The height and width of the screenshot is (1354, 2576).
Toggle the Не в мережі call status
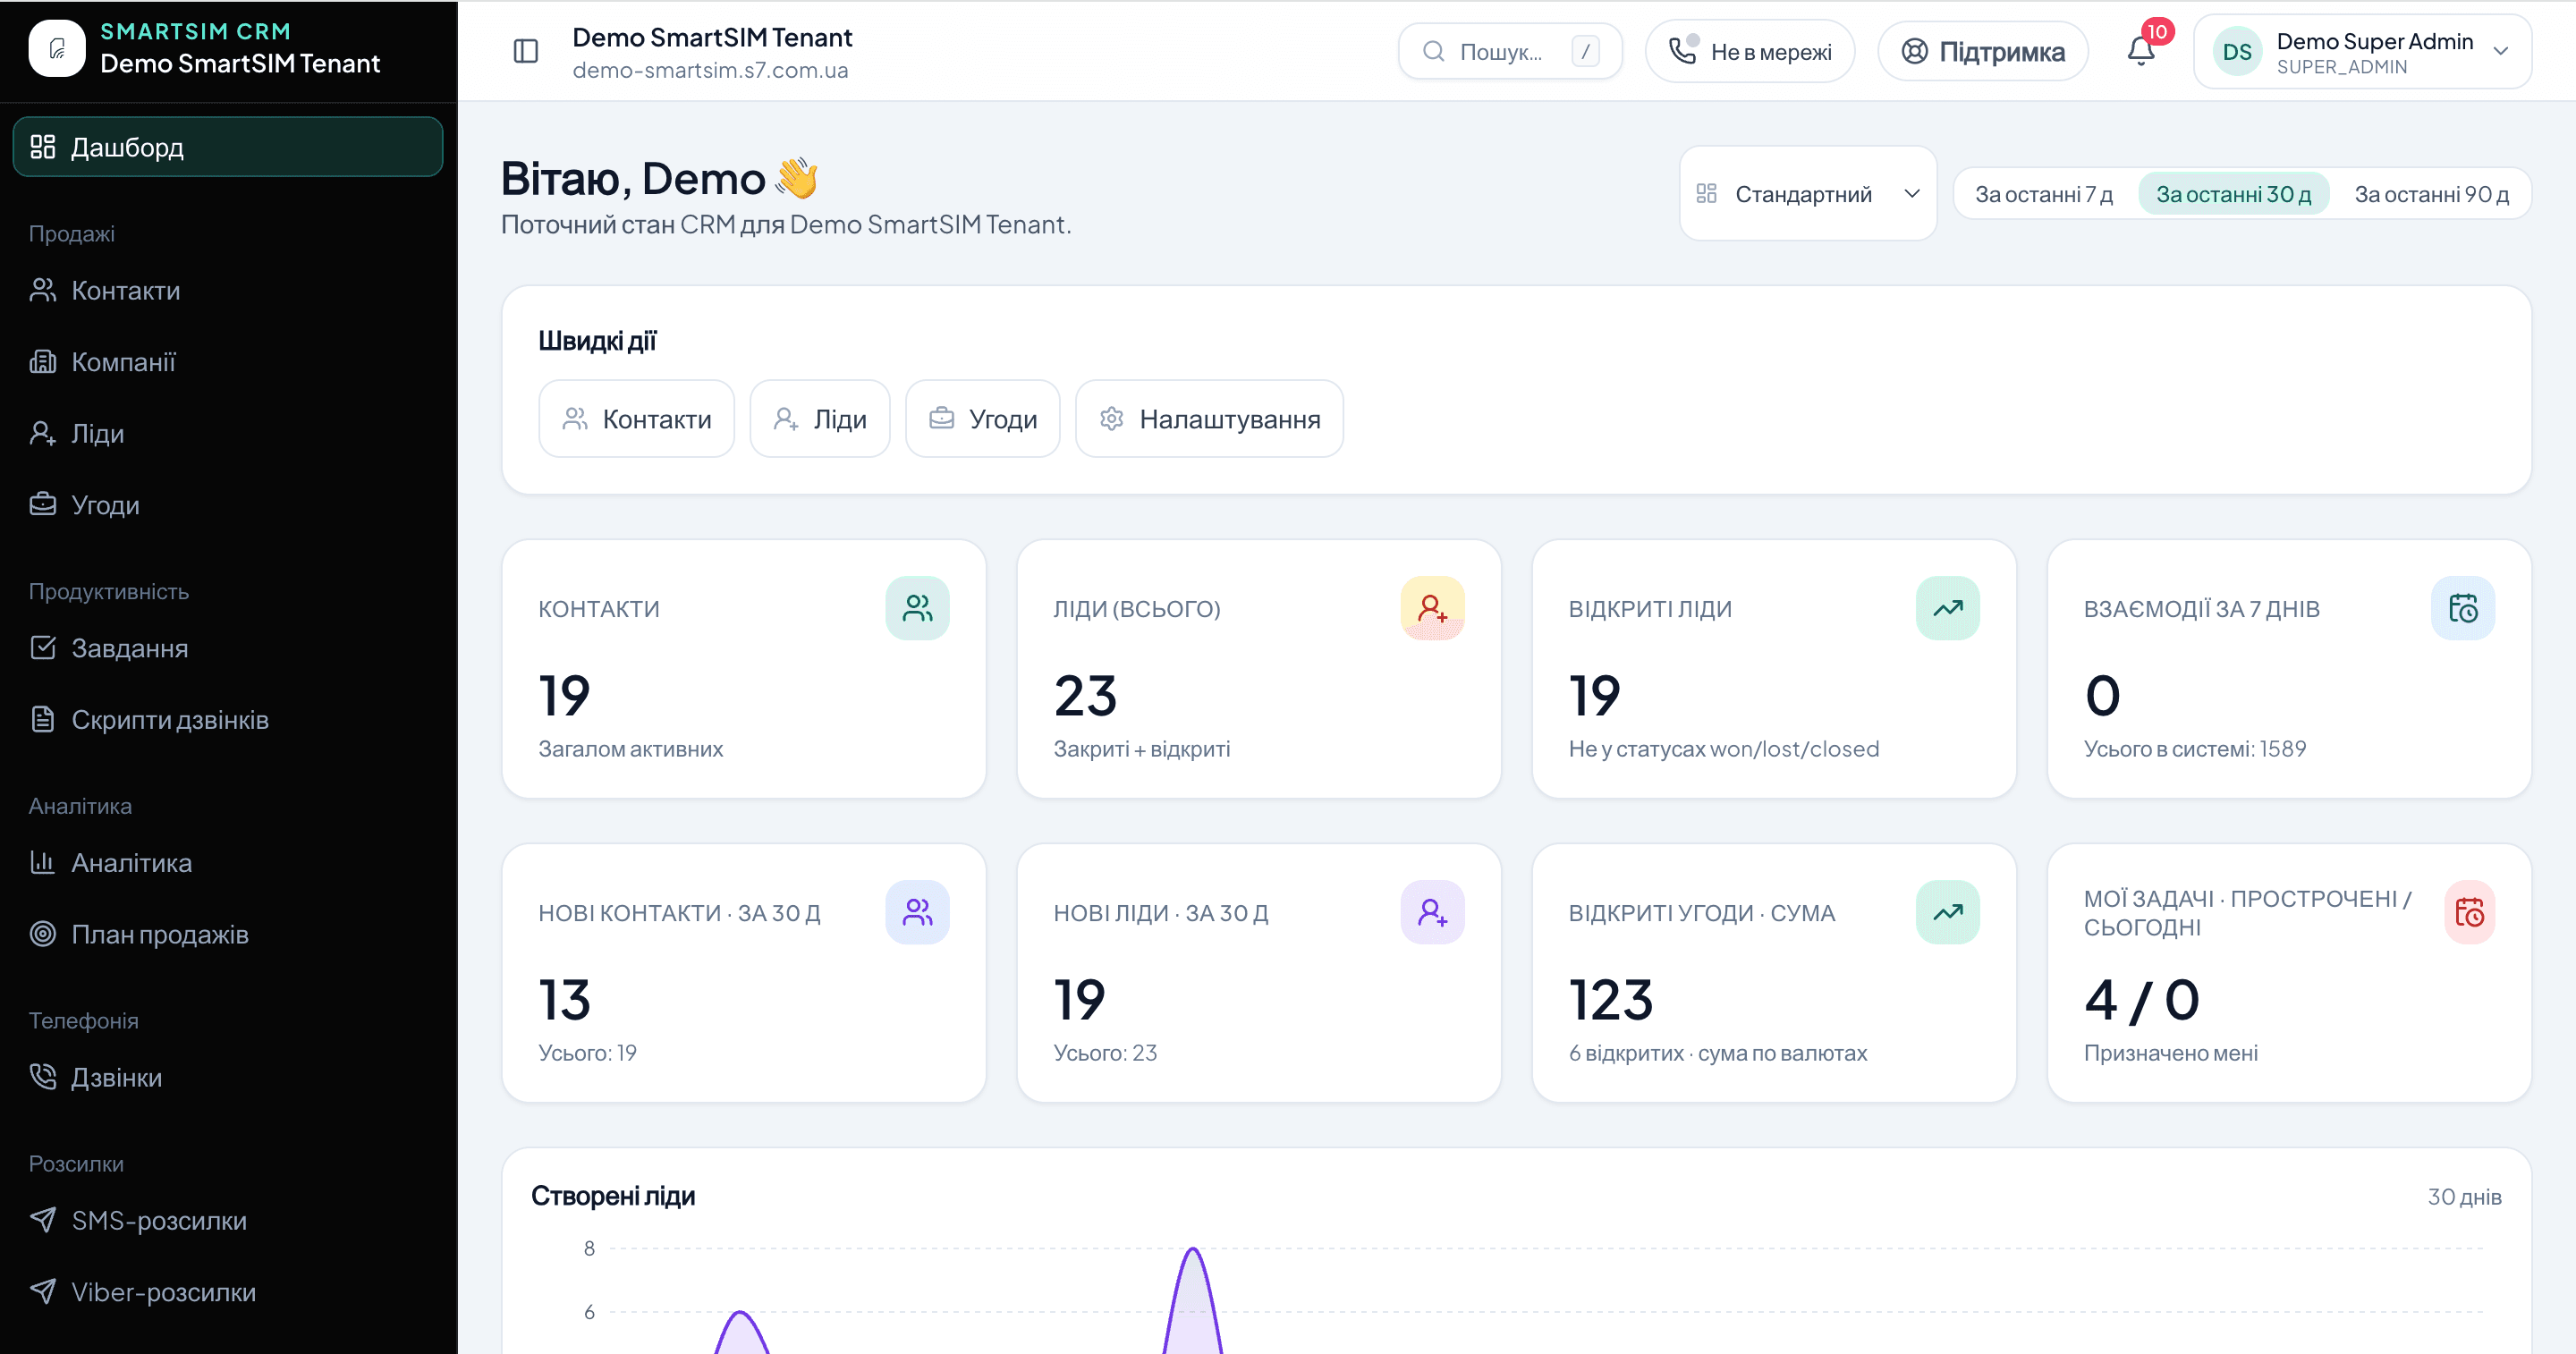tap(1750, 51)
